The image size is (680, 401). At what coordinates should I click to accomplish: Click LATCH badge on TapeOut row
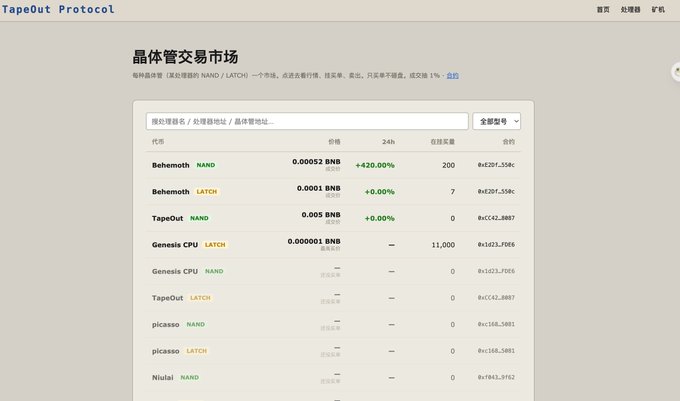click(200, 298)
